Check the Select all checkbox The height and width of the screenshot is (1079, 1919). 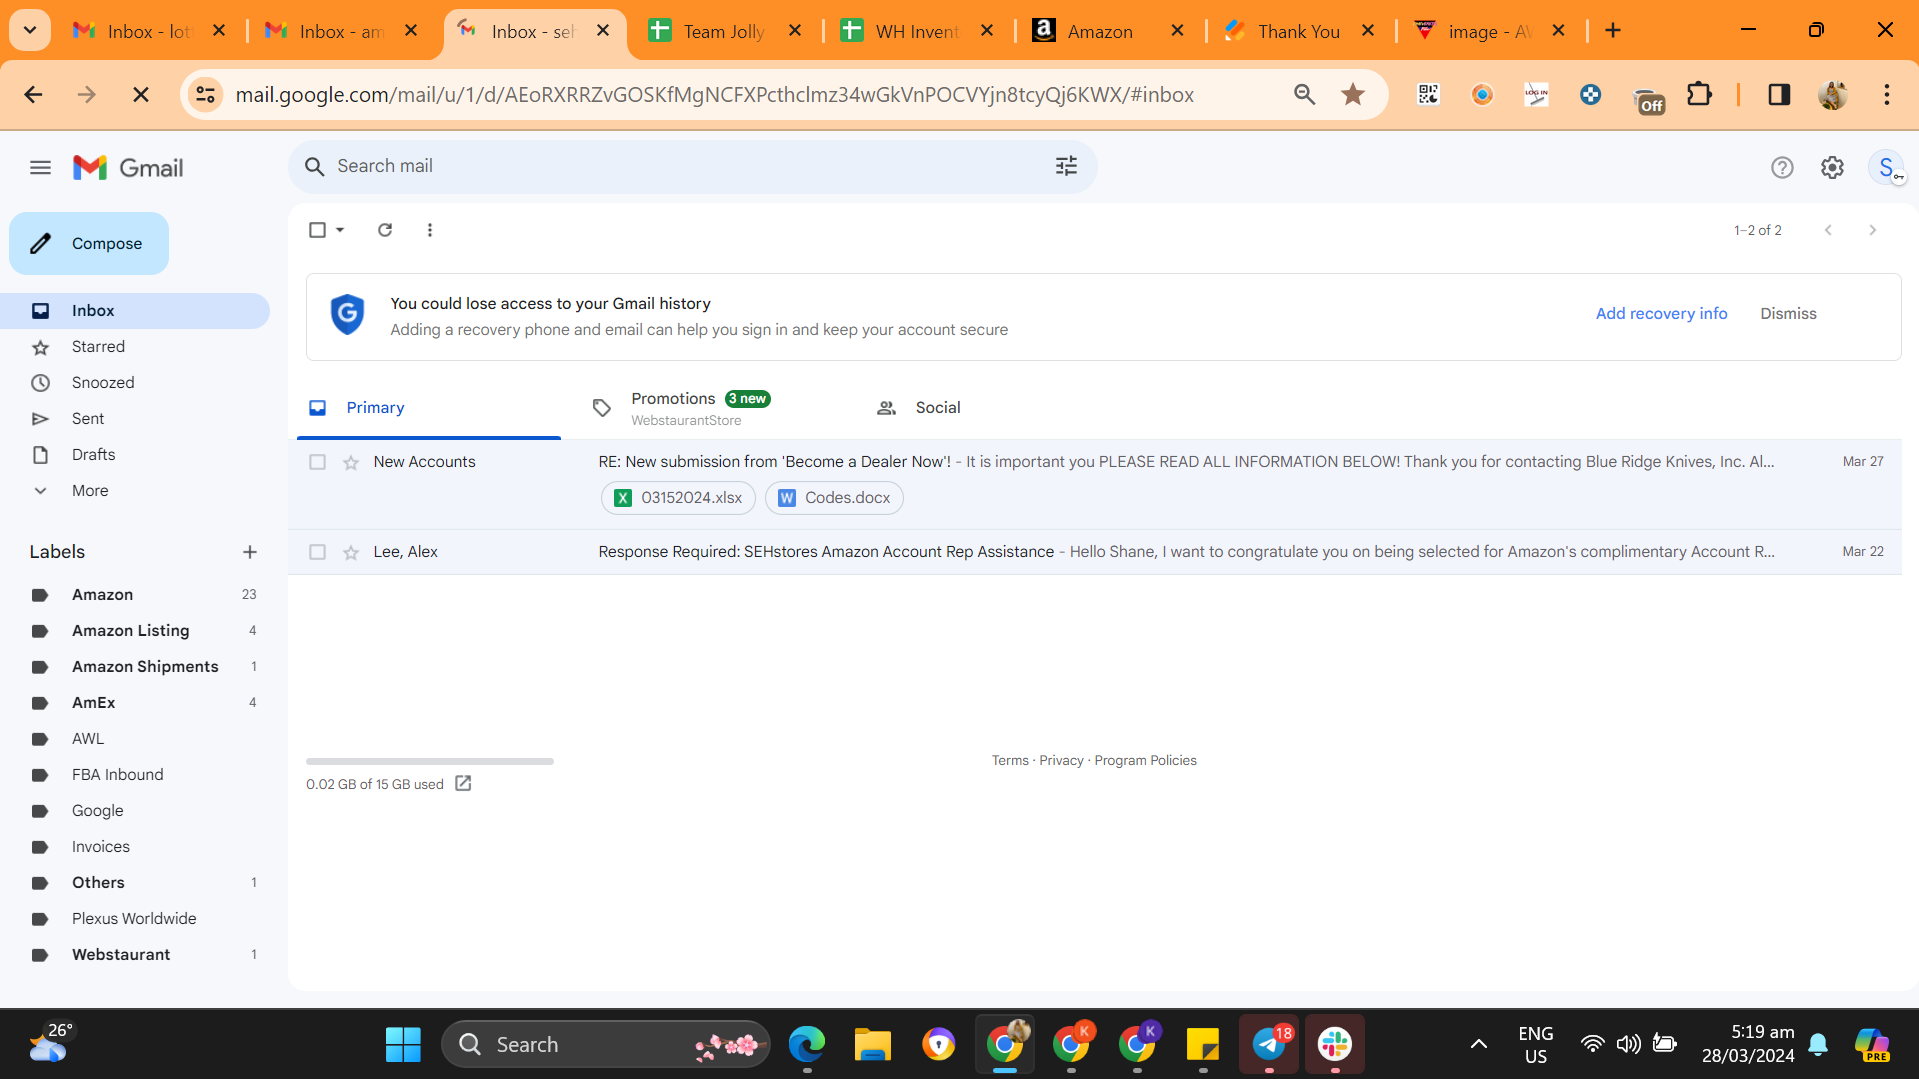317,230
